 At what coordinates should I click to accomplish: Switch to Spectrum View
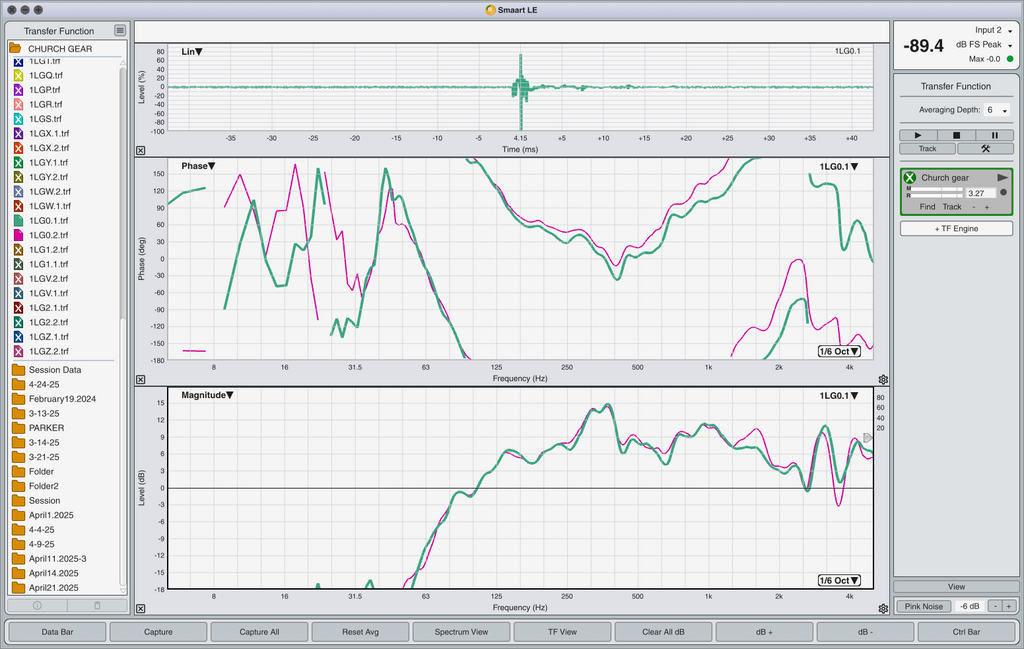(x=461, y=632)
